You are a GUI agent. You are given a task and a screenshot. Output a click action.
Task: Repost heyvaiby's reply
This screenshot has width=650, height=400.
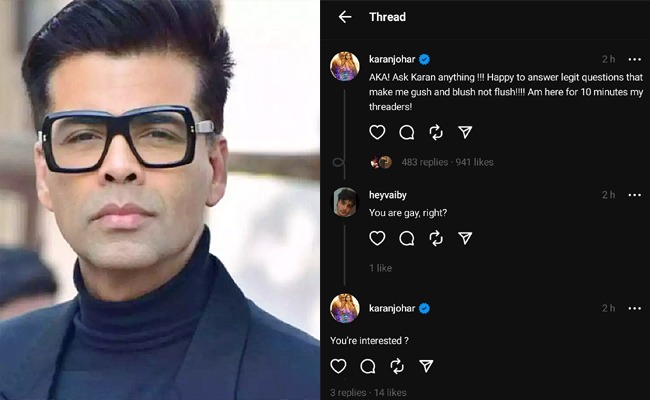click(x=436, y=238)
